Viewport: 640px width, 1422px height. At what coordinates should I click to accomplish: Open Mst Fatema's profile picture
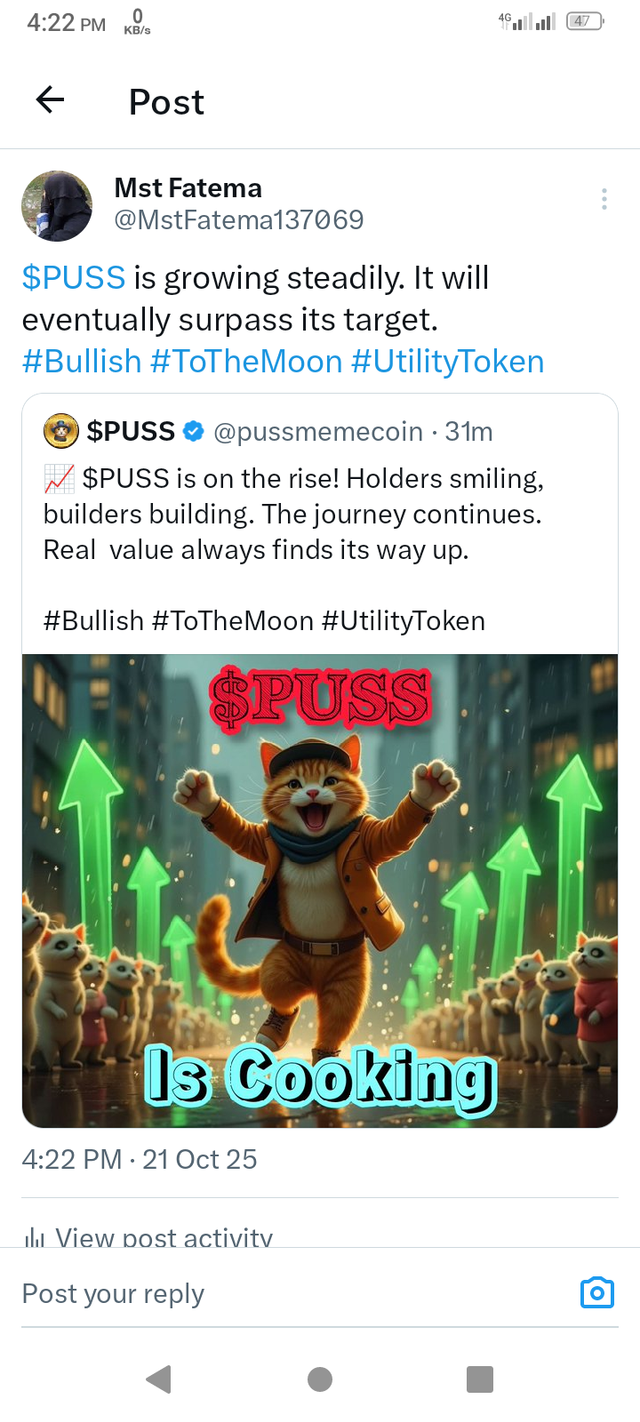coord(57,206)
